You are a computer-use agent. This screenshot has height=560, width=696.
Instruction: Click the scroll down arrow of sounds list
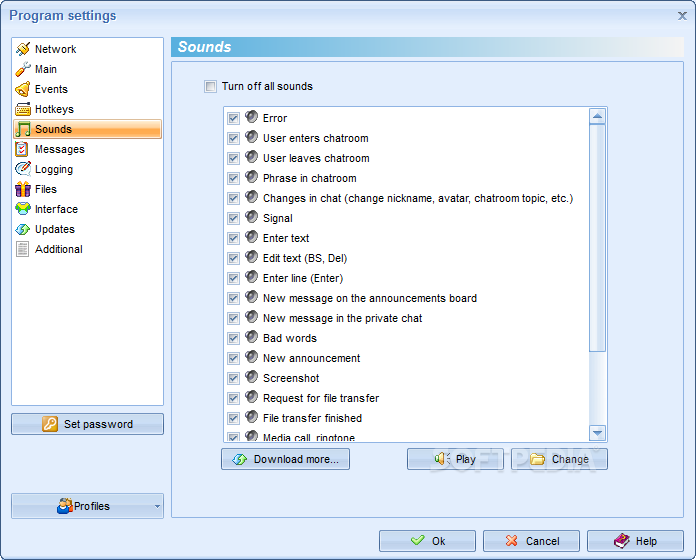[x=597, y=433]
